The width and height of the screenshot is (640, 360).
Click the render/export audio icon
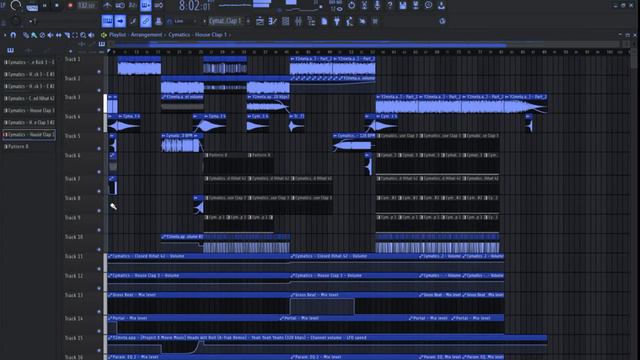(x=415, y=5)
